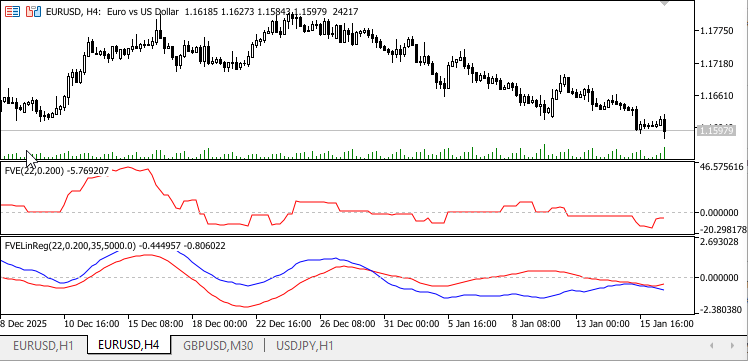
Task: Click the 5 Jan 16:00 time label
Action: point(473,324)
